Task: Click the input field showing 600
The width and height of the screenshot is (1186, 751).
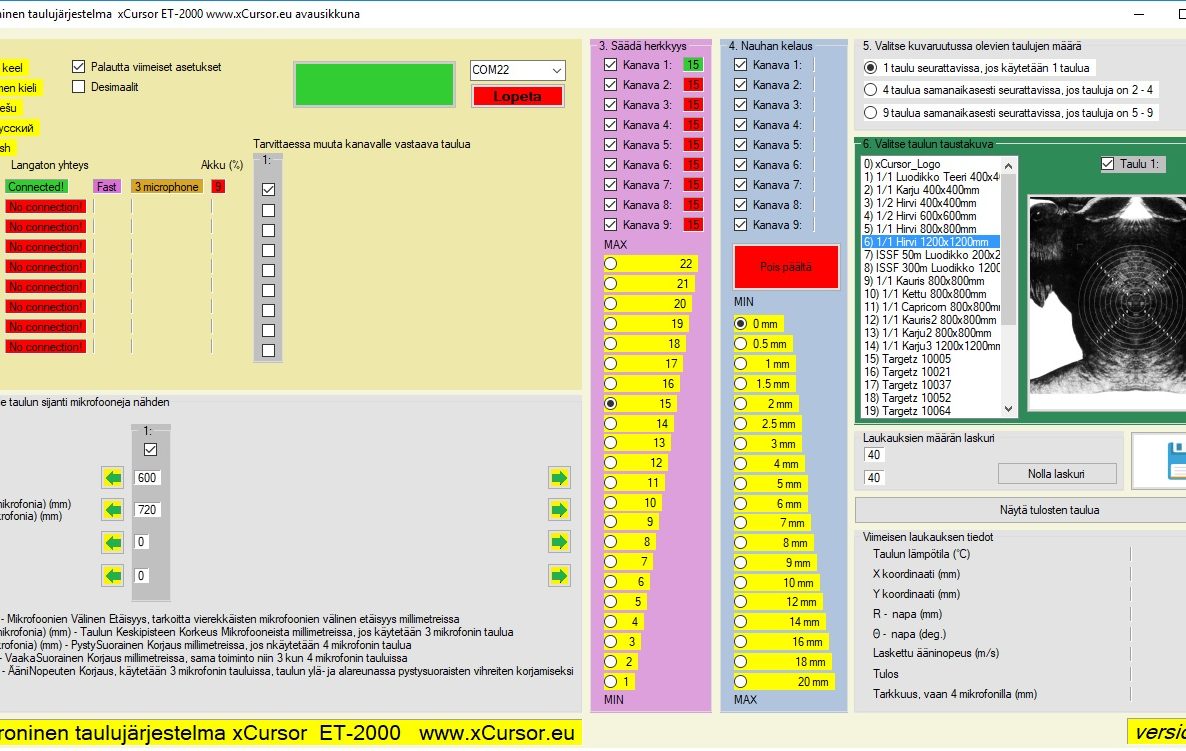Action: pyautogui.click(x=147, y=478)
